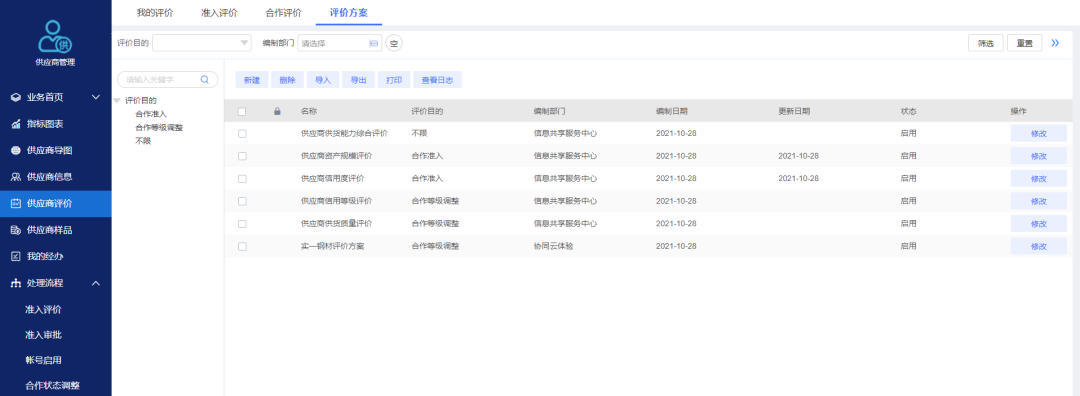Click the 供应商管理 logo icon

point(55,37)
